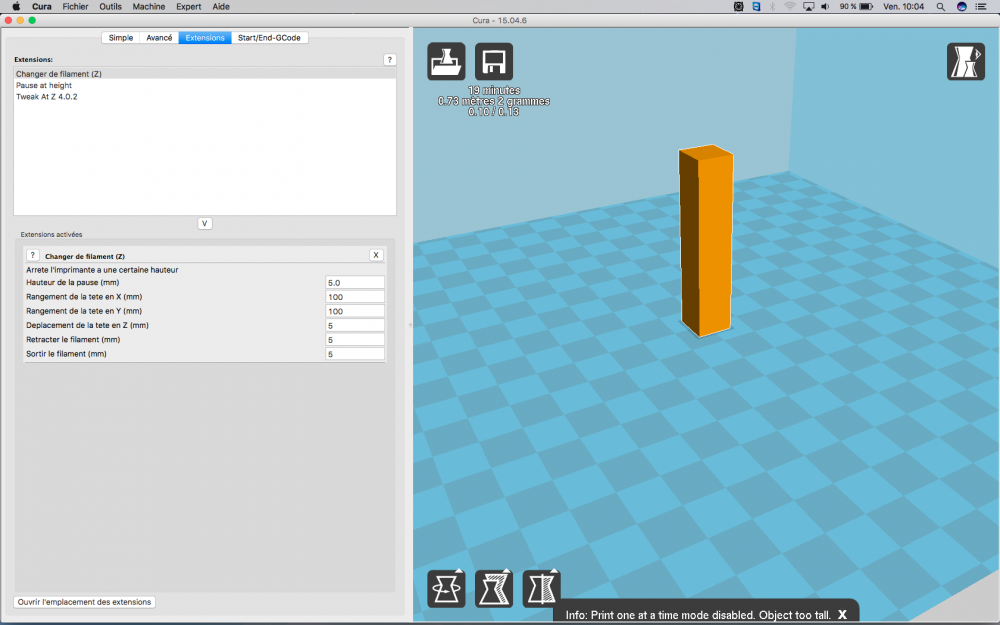Click the 'Hauteur de la pause (mm)' field
The width and height of the screenshot is (1000, 625).
(355, 283)
